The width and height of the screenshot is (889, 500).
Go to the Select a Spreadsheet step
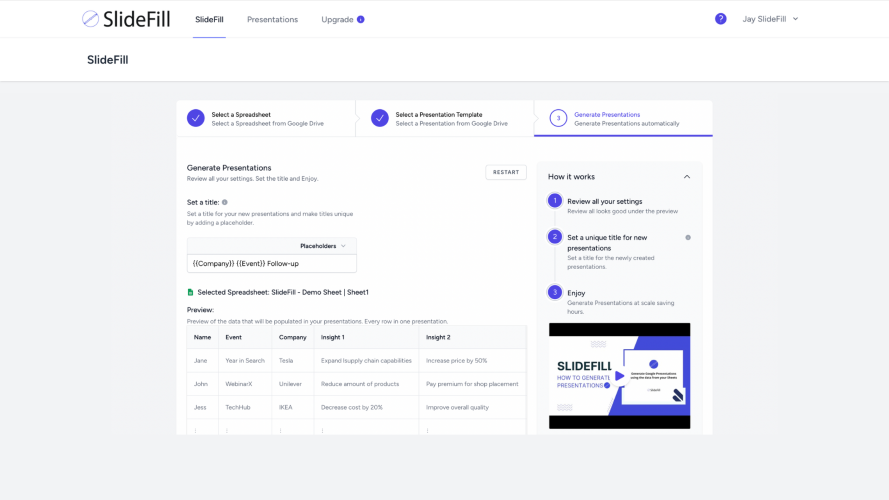point(266,118)
